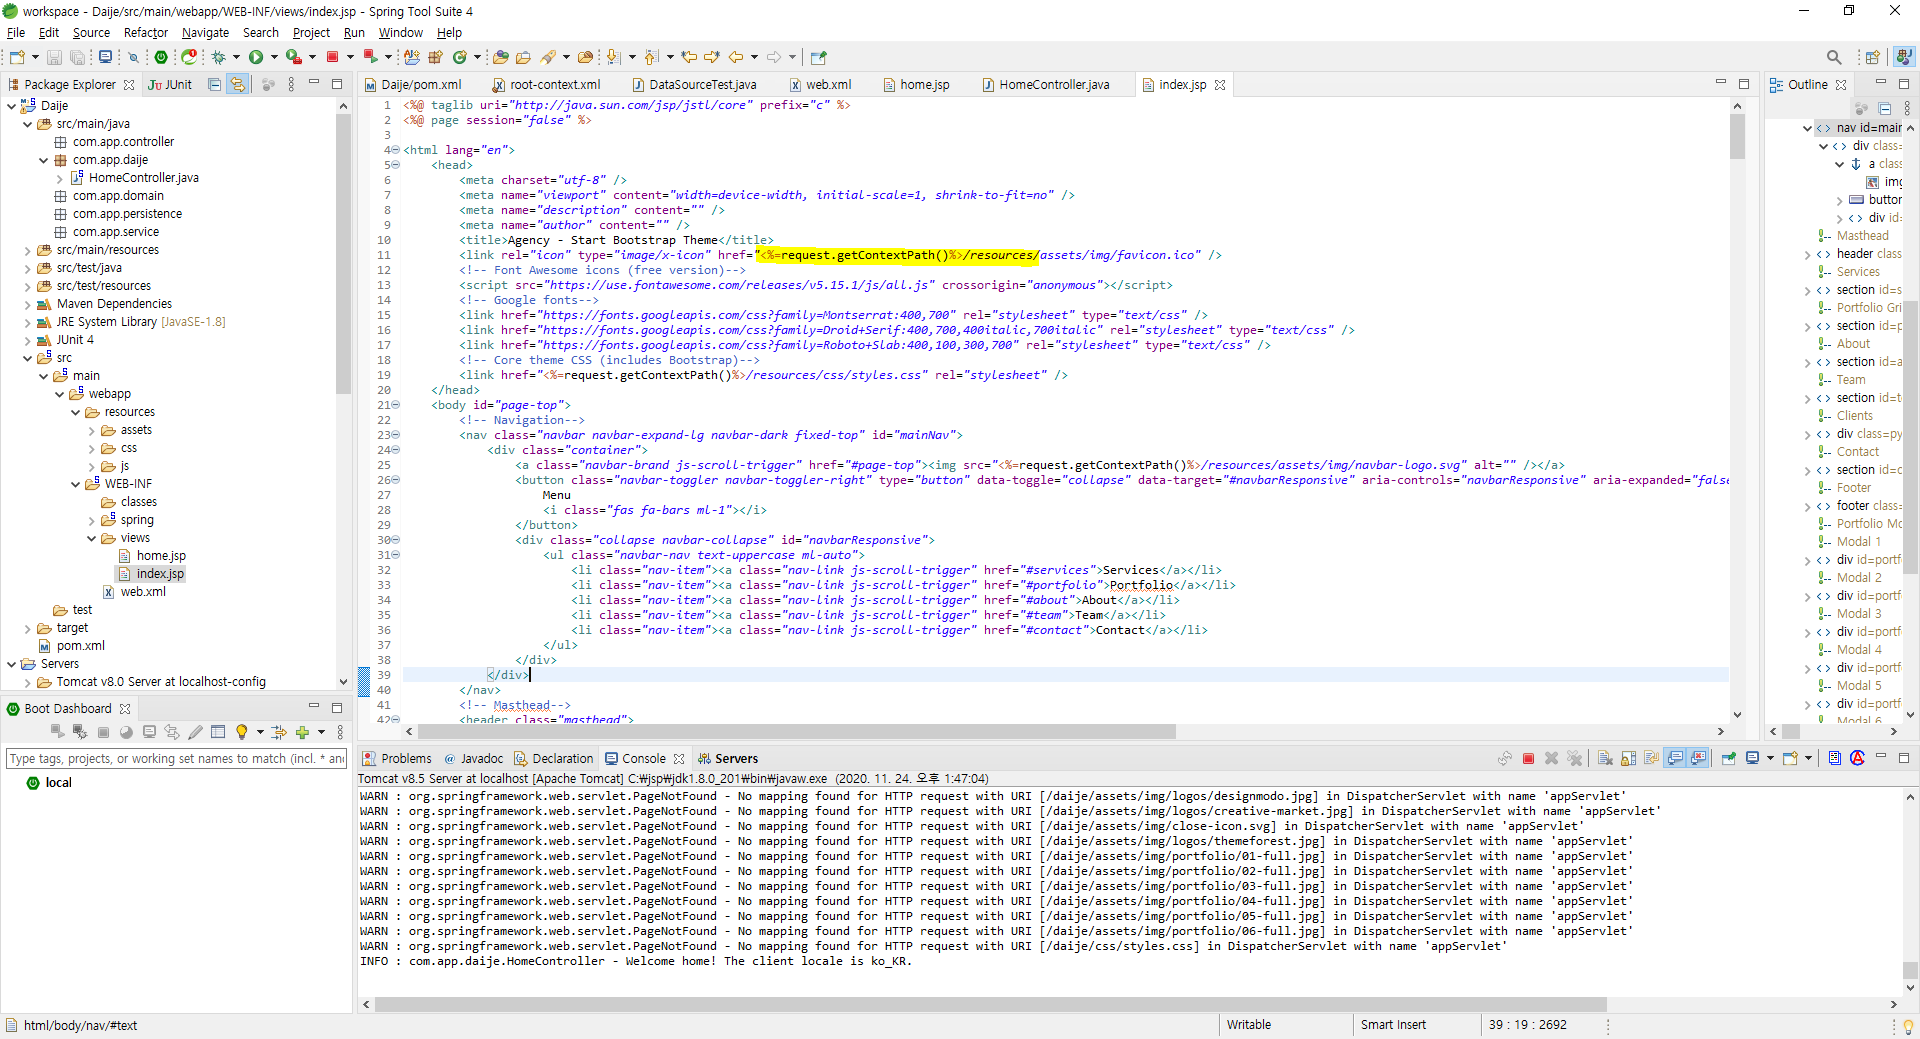Click Collapse All icon in Outline view
This screenshot has width=1920, height=1039.
coord(1885,108)
